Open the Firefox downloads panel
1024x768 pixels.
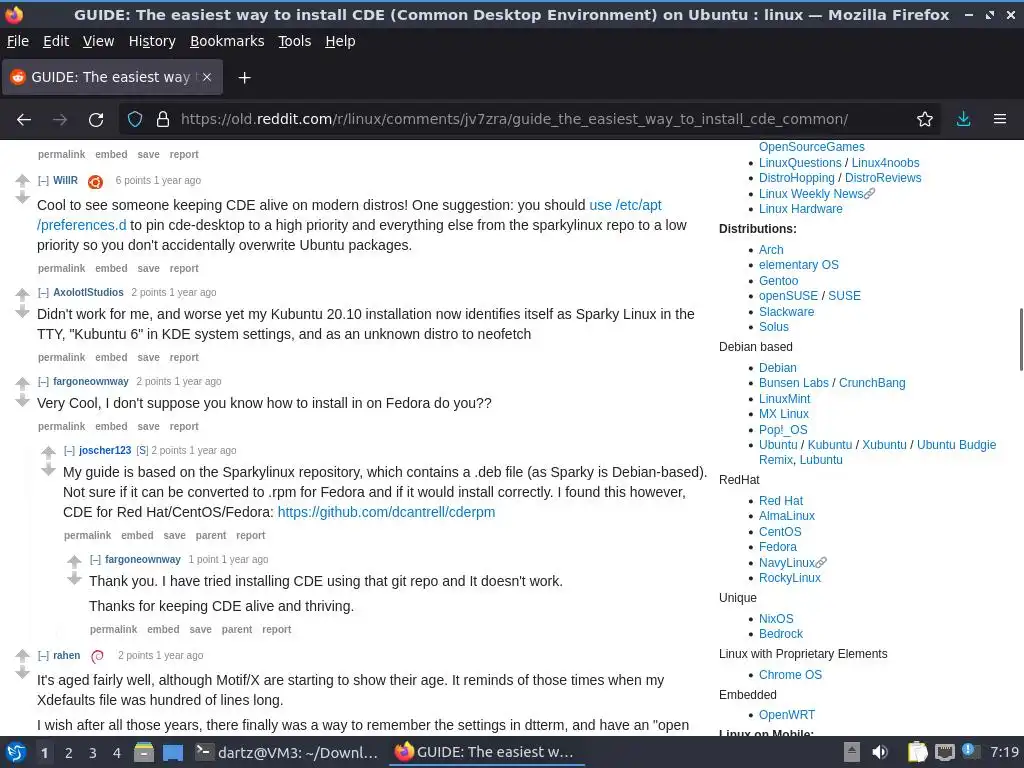click(963, 120)
